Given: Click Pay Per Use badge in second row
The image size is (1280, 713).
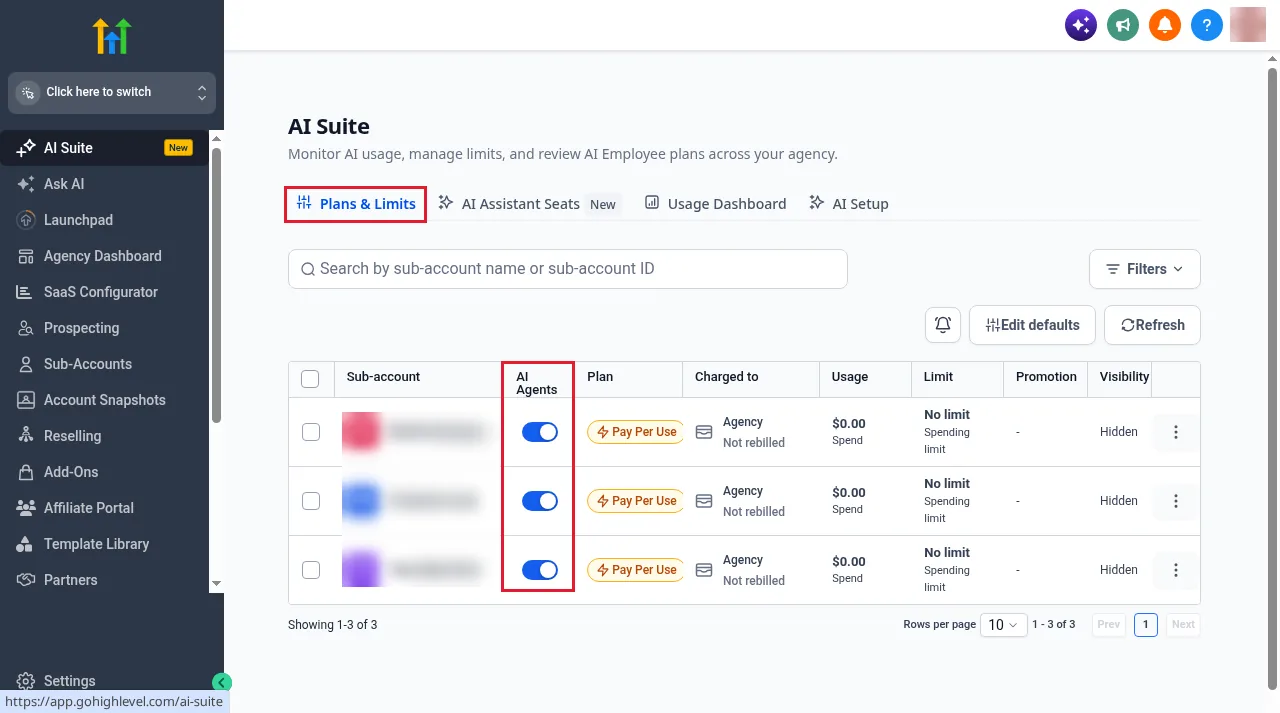Looking at the screenshot, I should point(636,501).
